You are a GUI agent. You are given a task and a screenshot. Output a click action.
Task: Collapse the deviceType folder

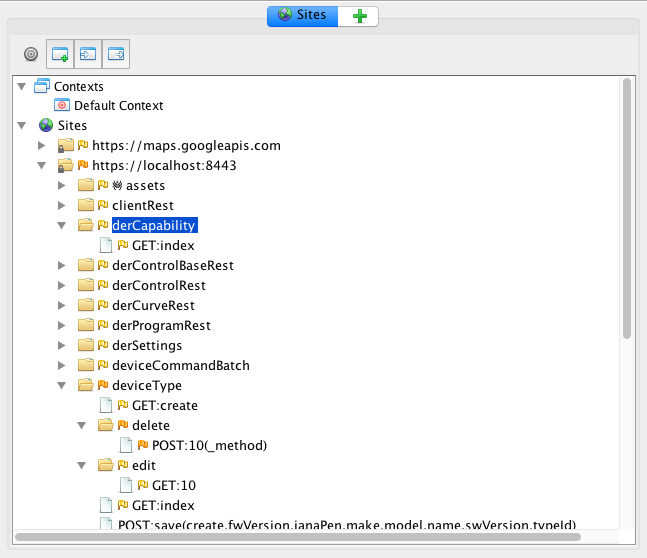[x=62, y=386]
